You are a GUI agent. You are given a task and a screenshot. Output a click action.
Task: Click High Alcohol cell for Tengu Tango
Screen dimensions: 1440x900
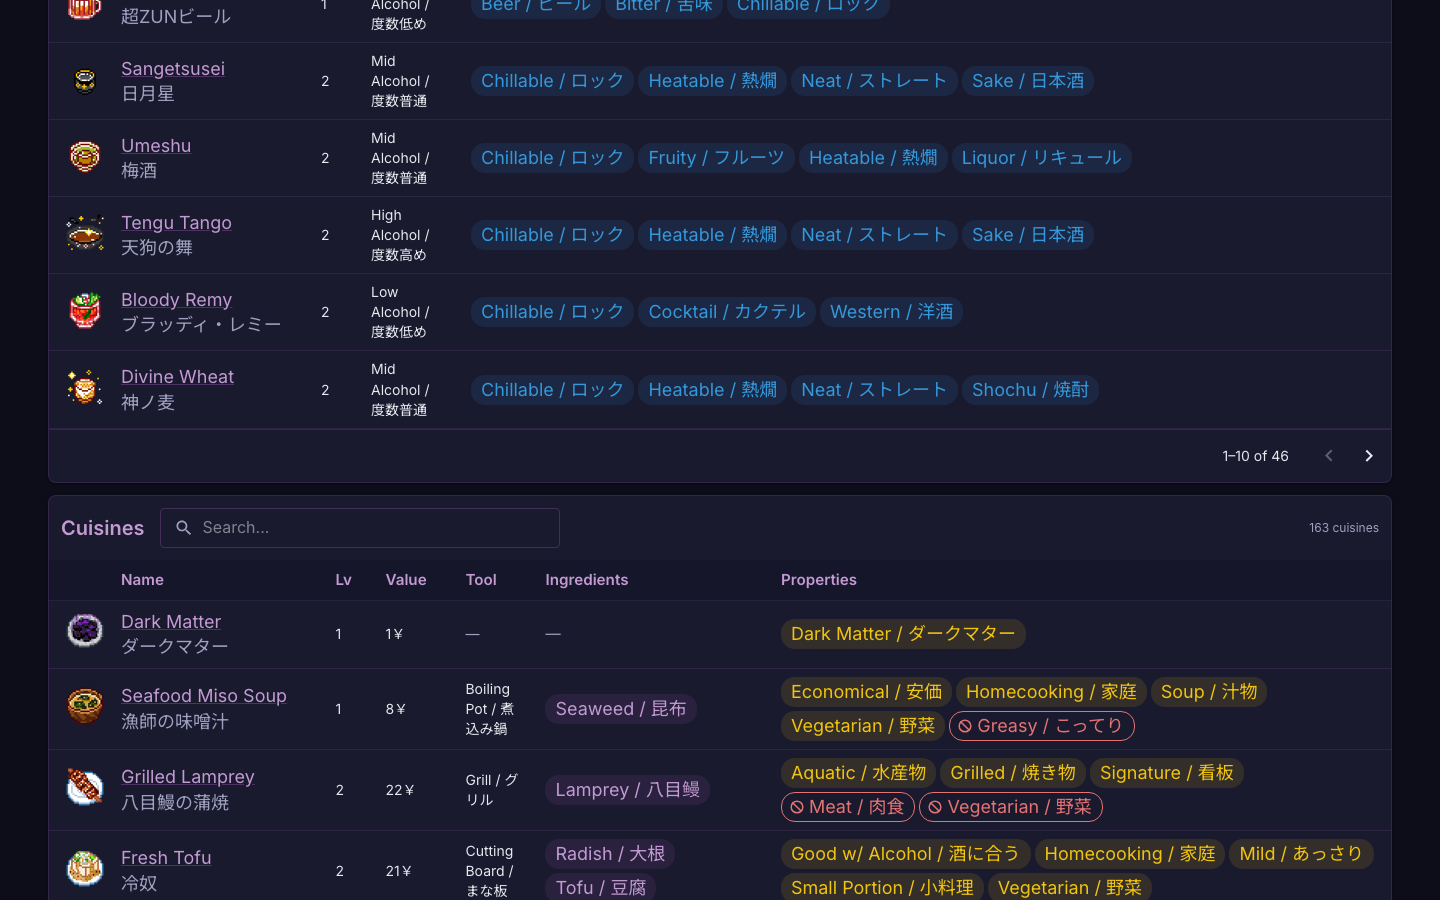[400, 235]
